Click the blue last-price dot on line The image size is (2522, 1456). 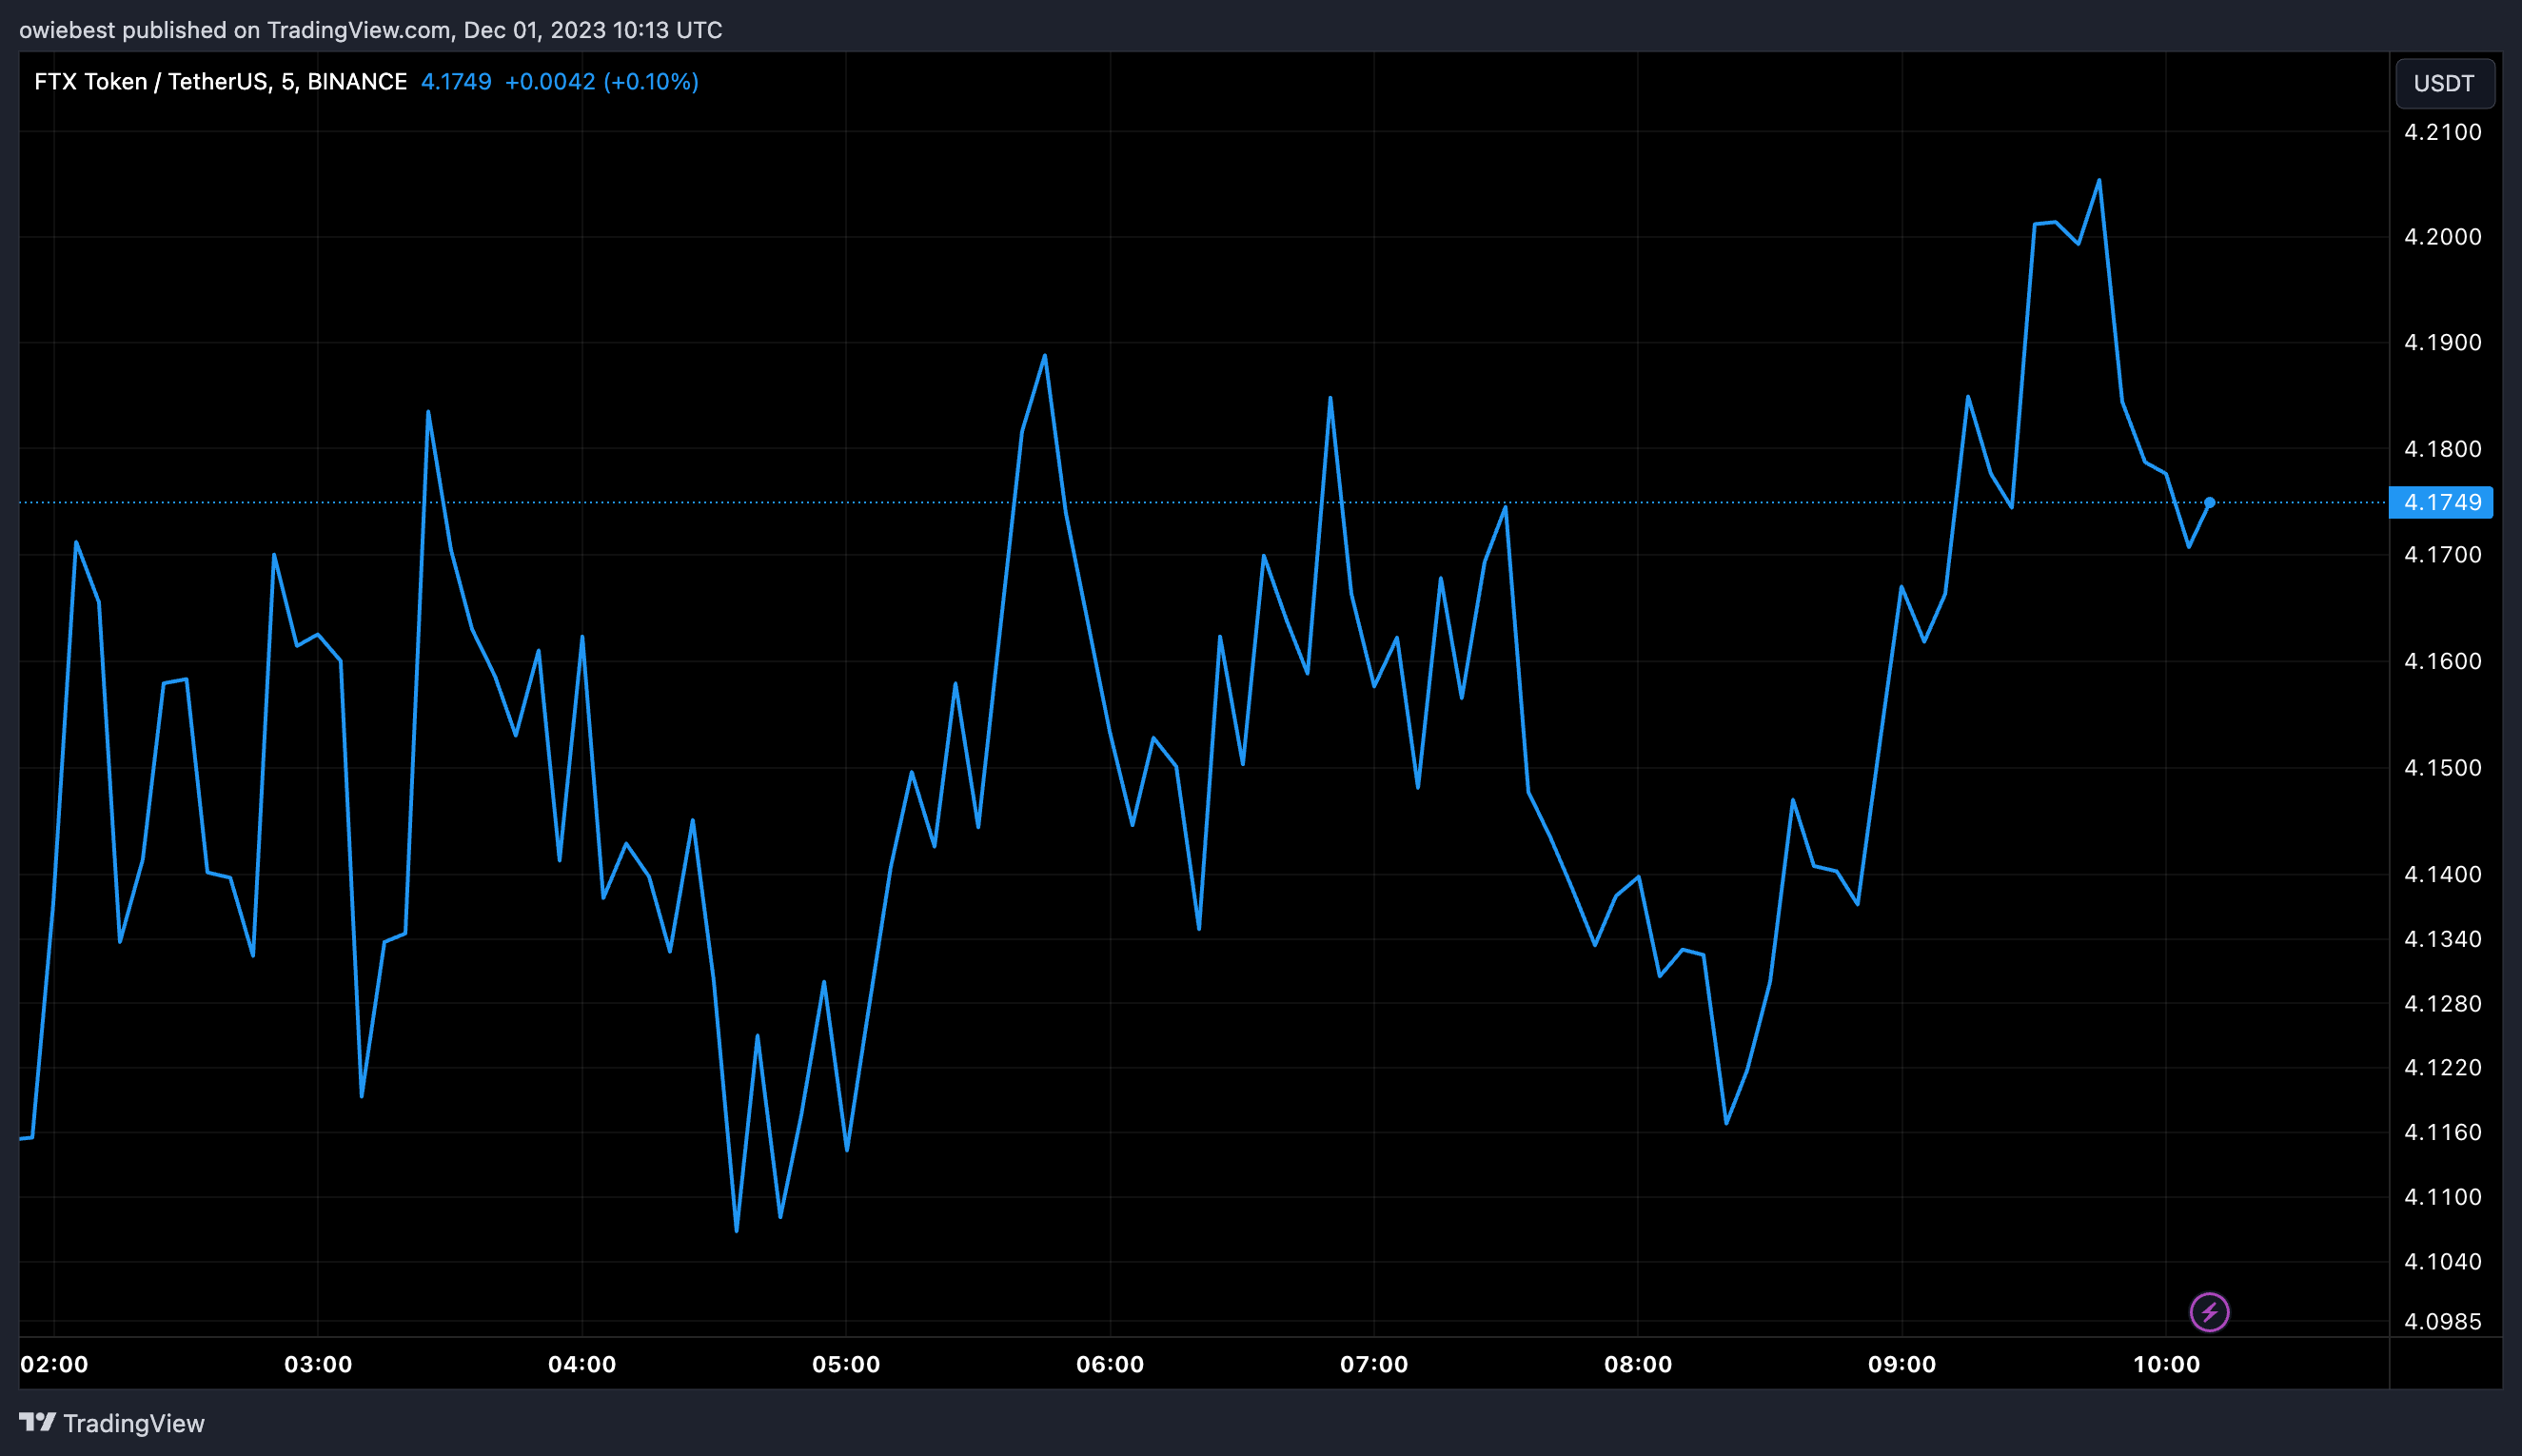tap(2209, 503)
